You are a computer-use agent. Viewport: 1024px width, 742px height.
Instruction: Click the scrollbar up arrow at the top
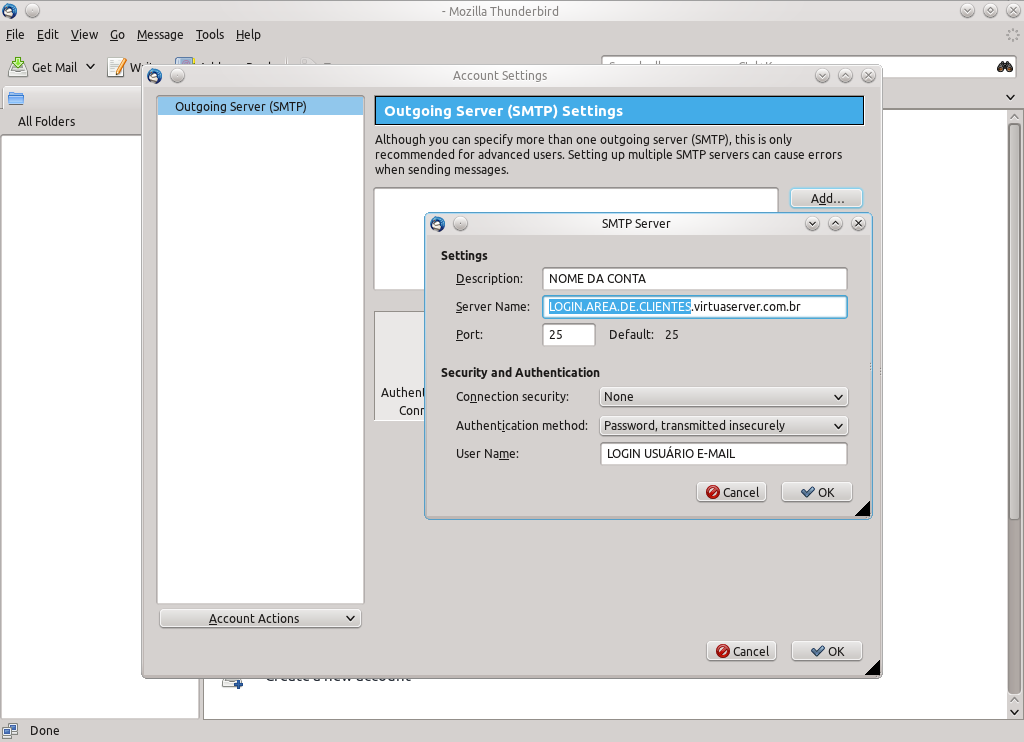tap(1014, 117)
